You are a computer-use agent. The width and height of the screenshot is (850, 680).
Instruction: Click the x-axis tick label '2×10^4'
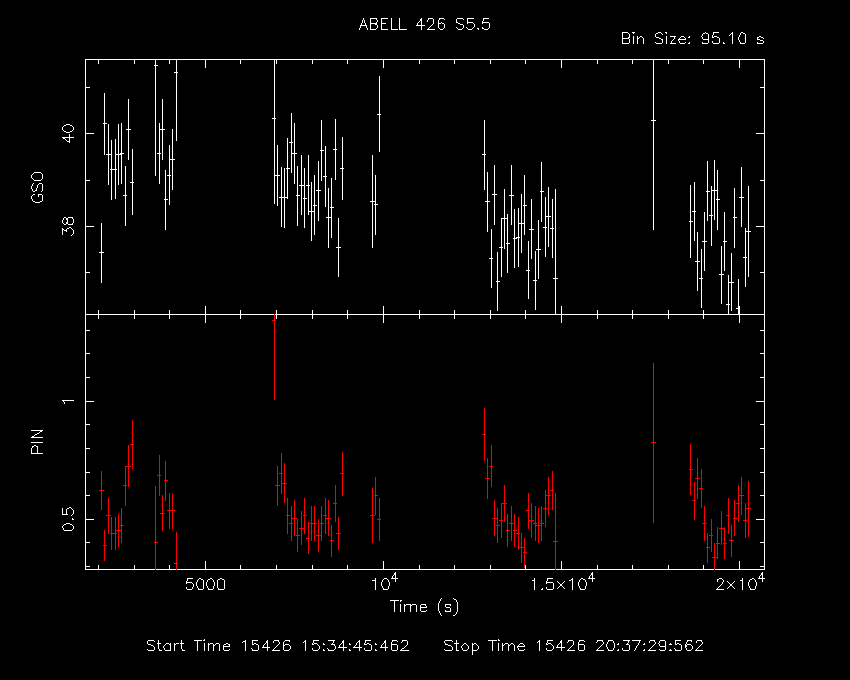[740, 582]
